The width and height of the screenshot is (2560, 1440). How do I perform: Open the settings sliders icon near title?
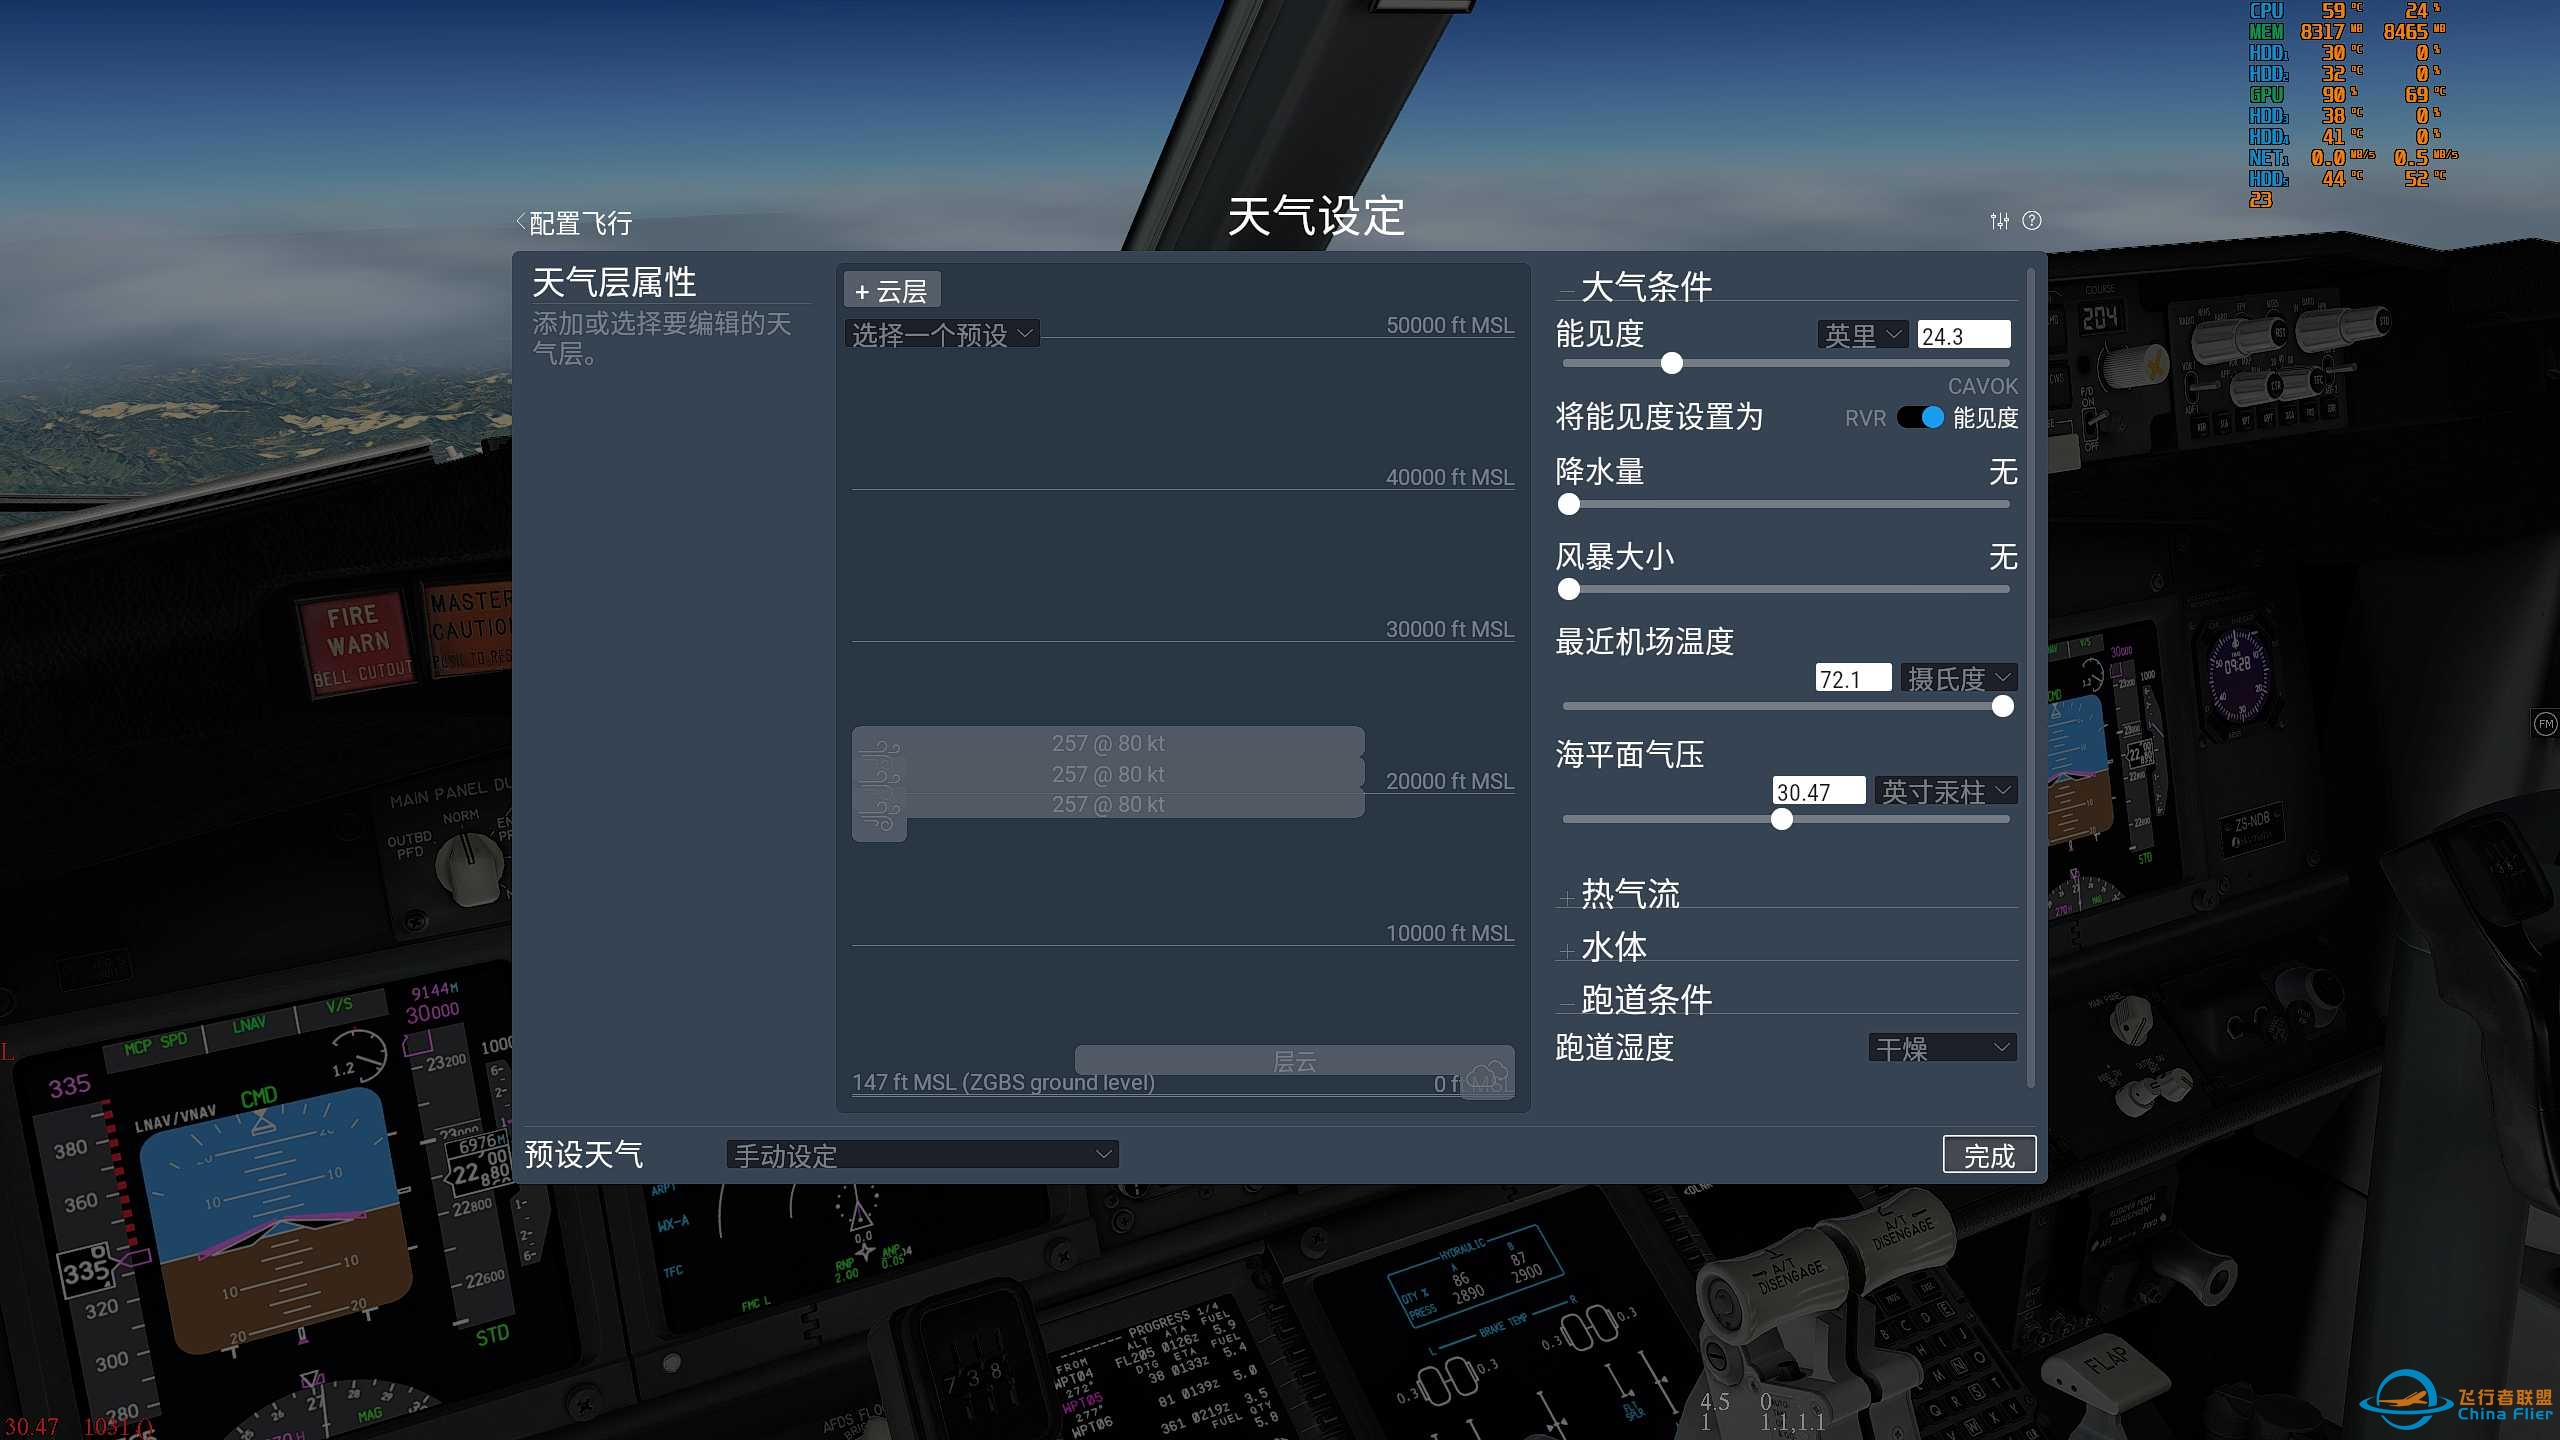[x=1999, y=221]
